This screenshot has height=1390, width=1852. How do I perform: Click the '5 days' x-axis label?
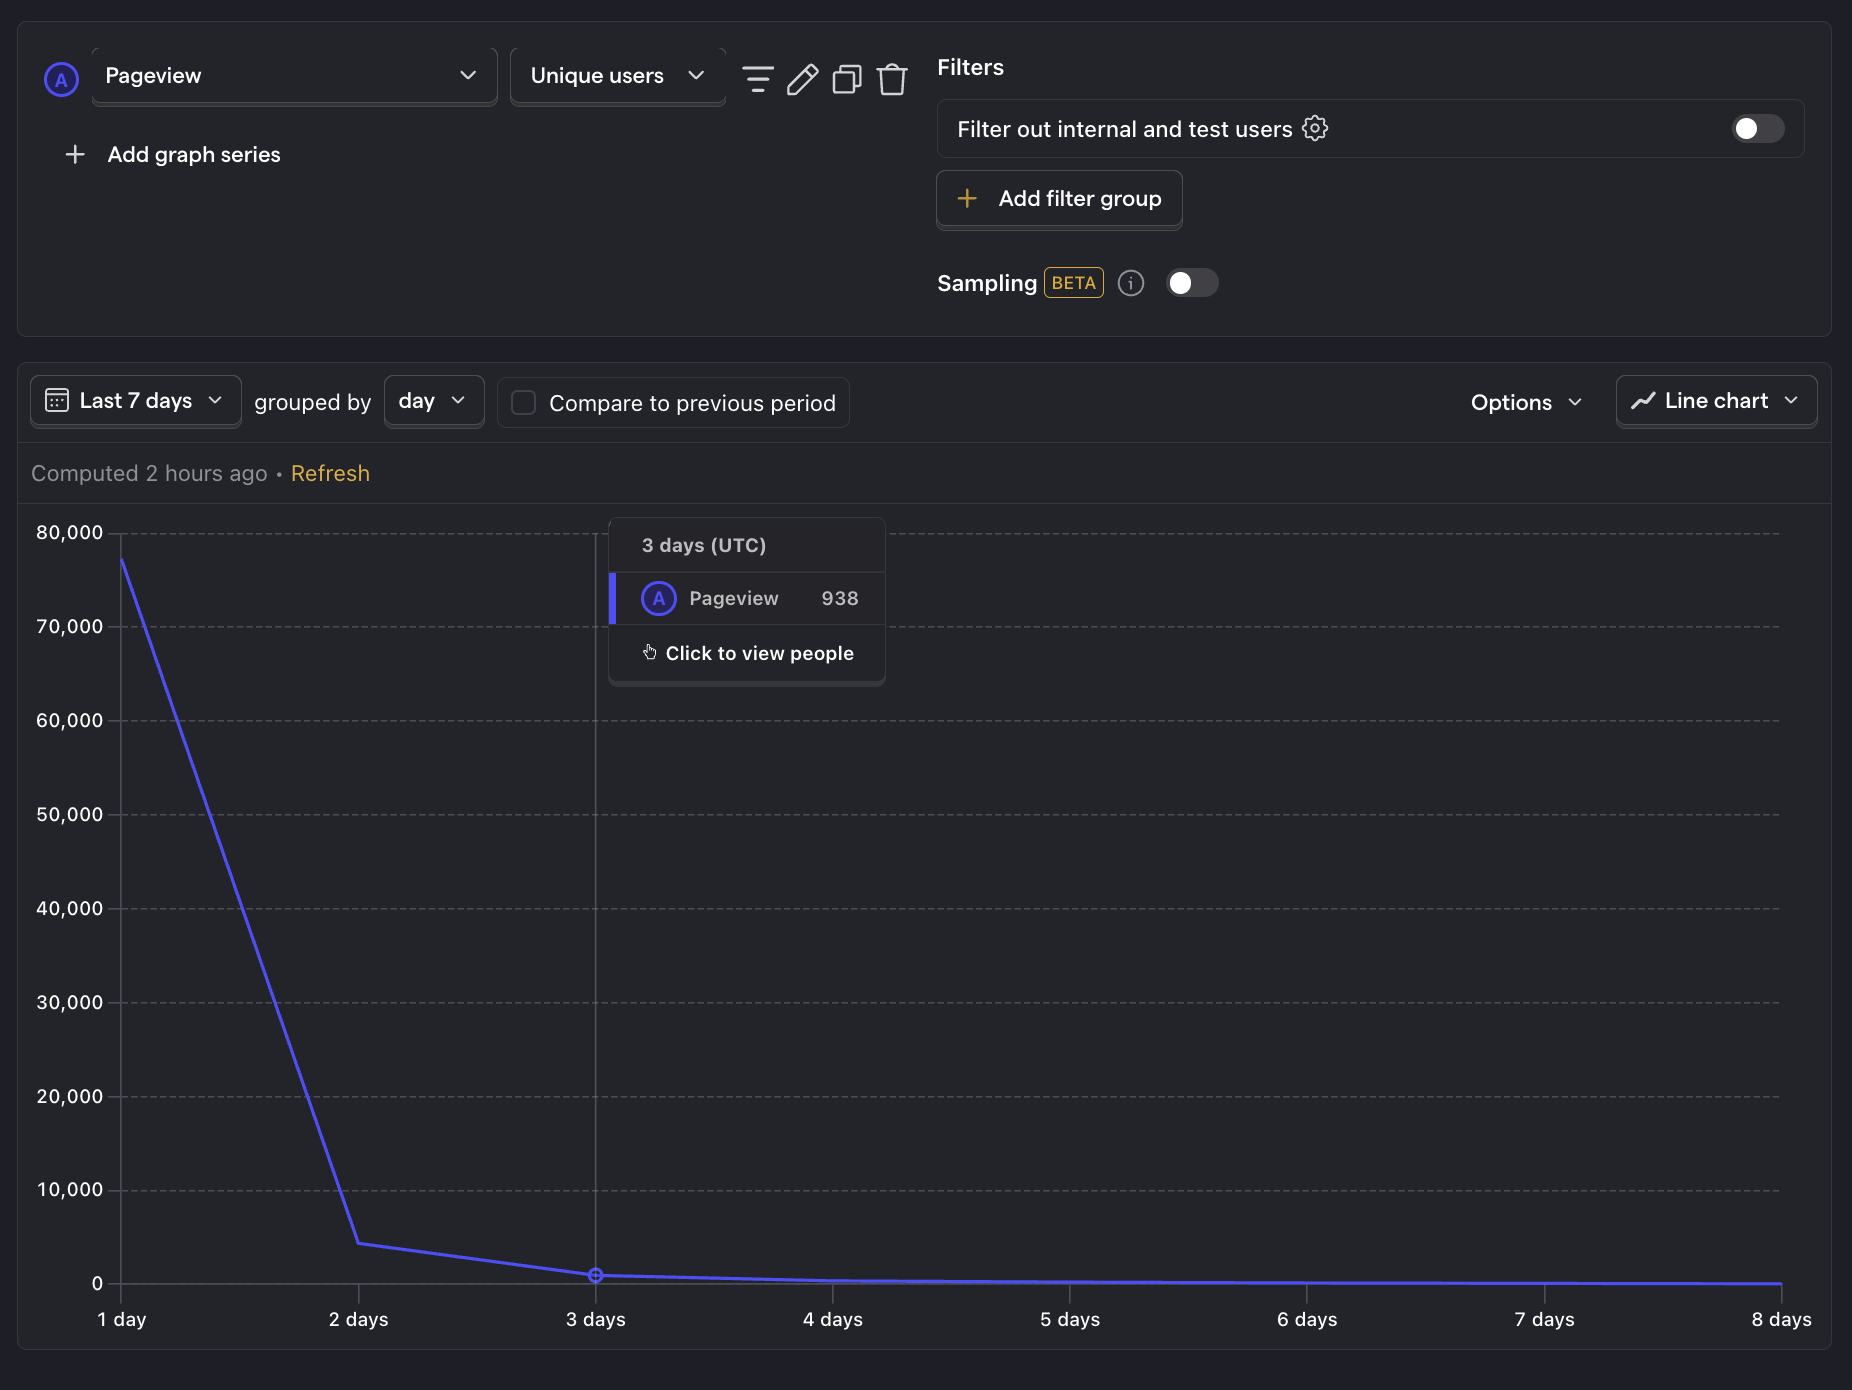tap(1069, 1319)
